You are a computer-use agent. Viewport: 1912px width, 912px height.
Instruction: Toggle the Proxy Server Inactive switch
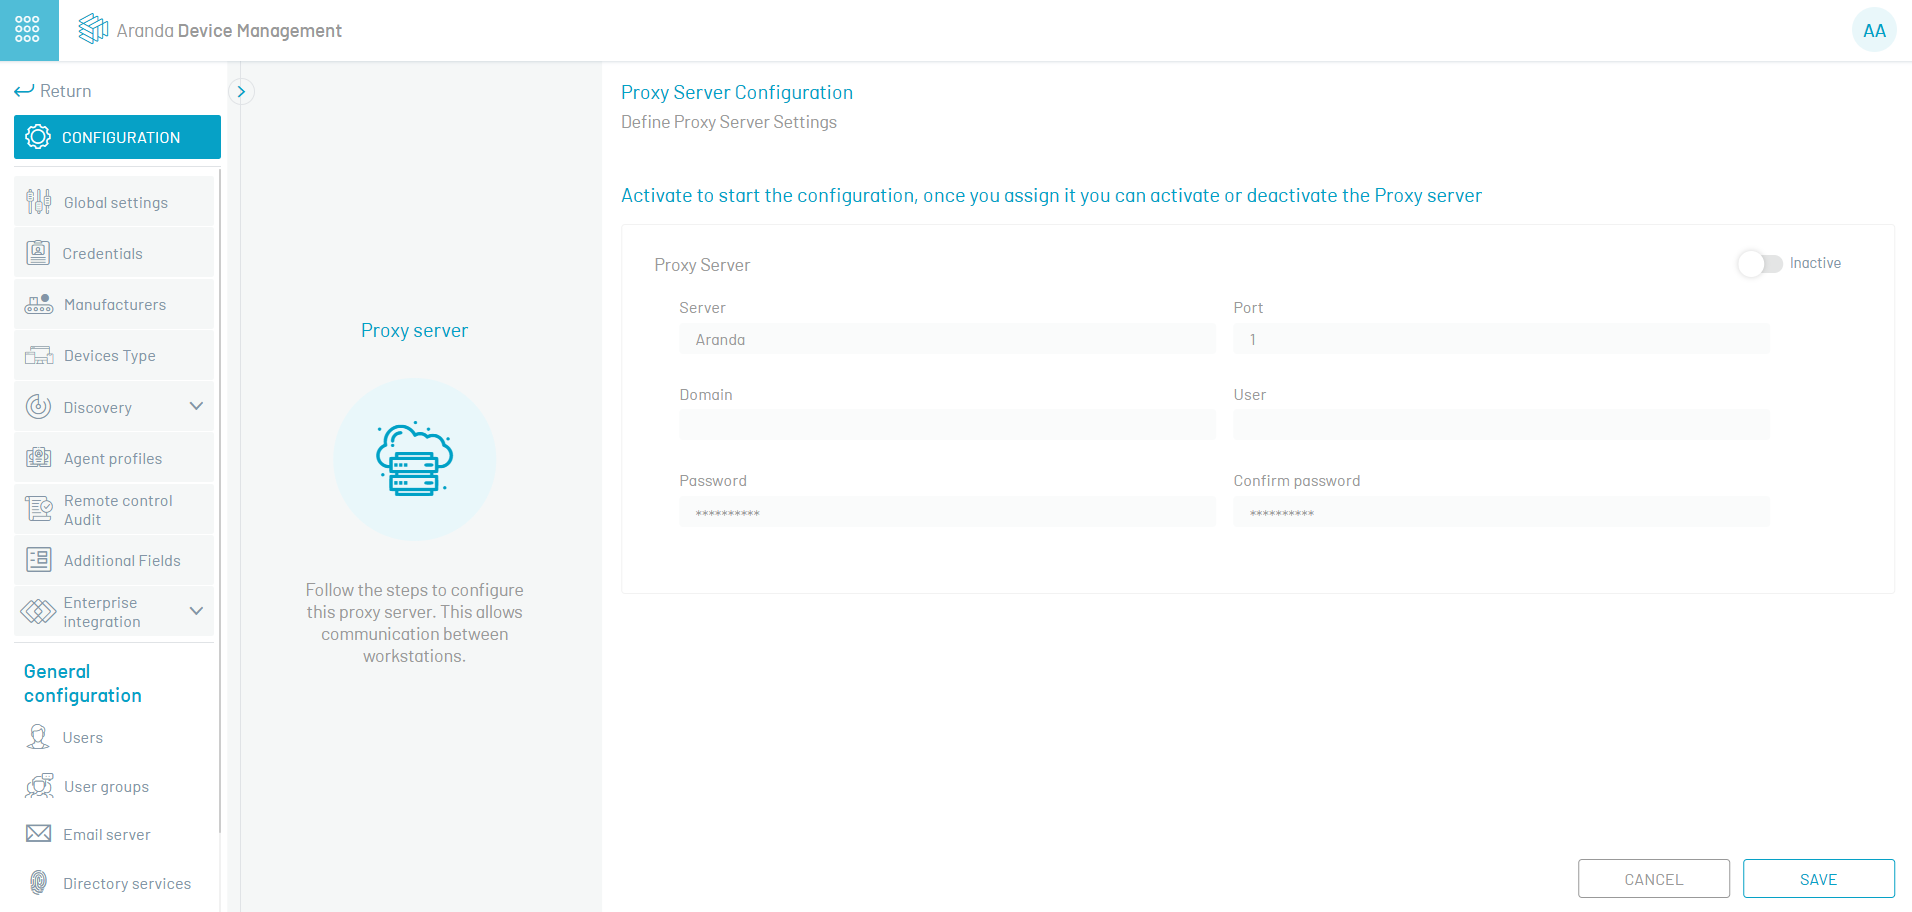pos(1760,264)
